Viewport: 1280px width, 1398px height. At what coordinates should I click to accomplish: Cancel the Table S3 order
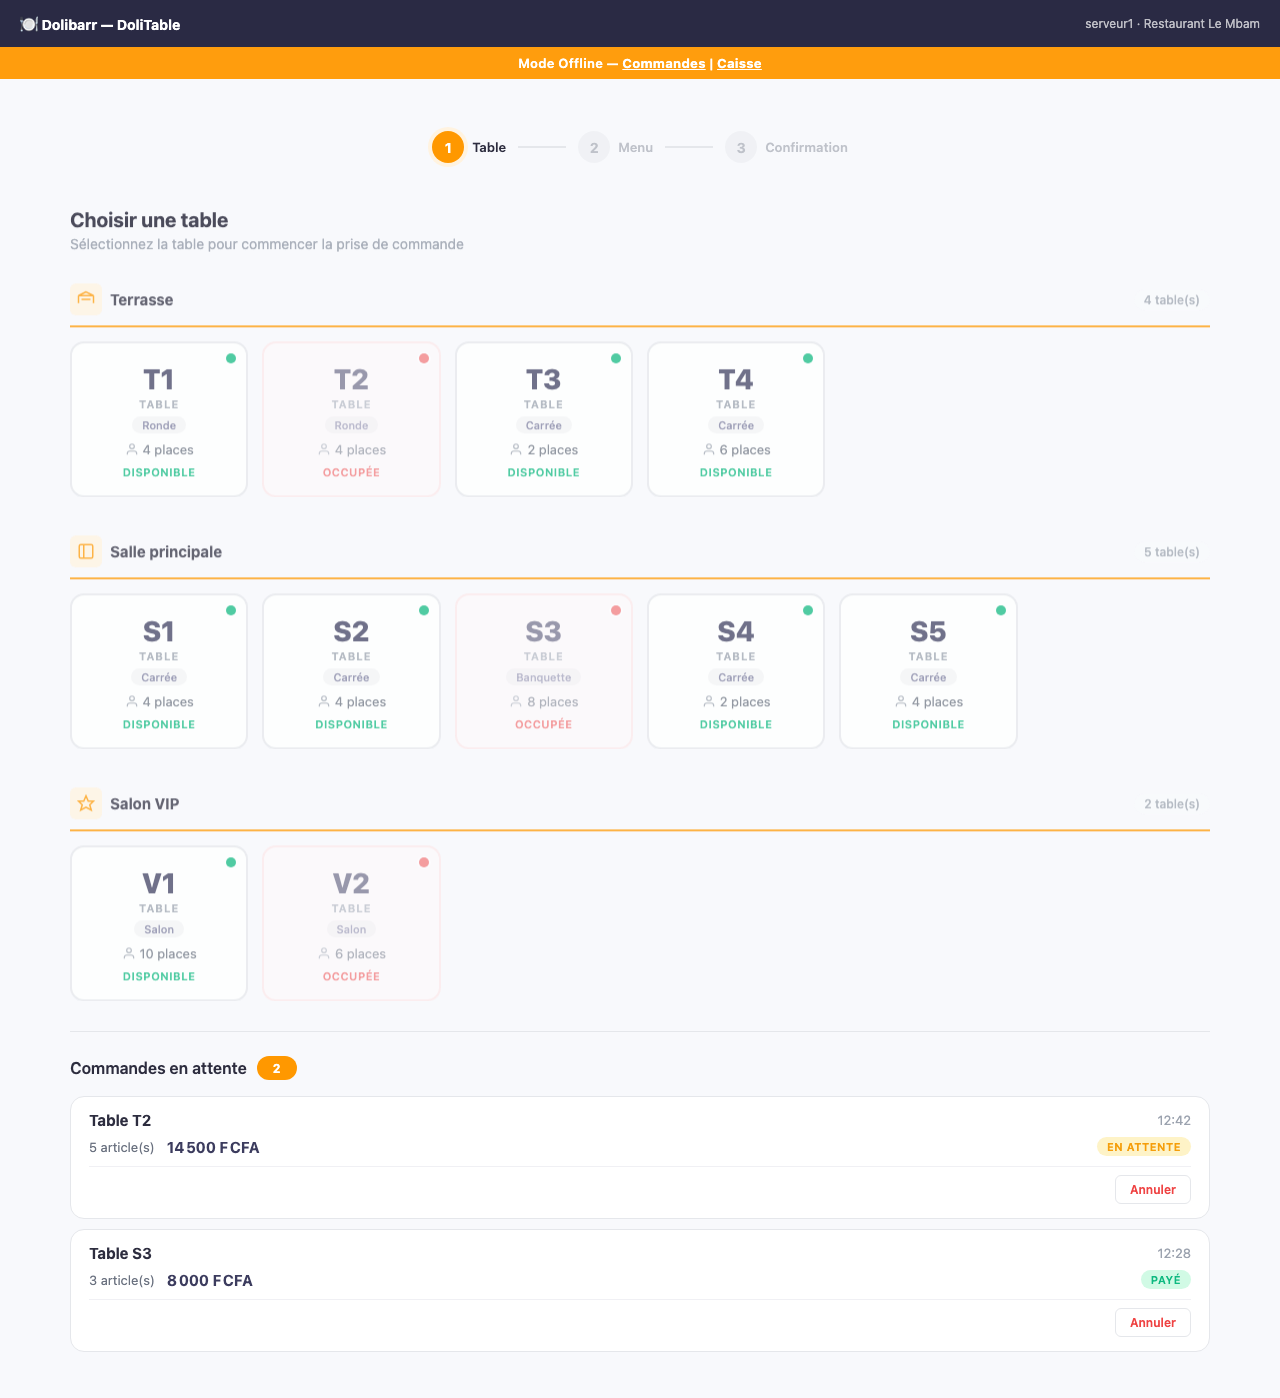click(1153, 1322)
